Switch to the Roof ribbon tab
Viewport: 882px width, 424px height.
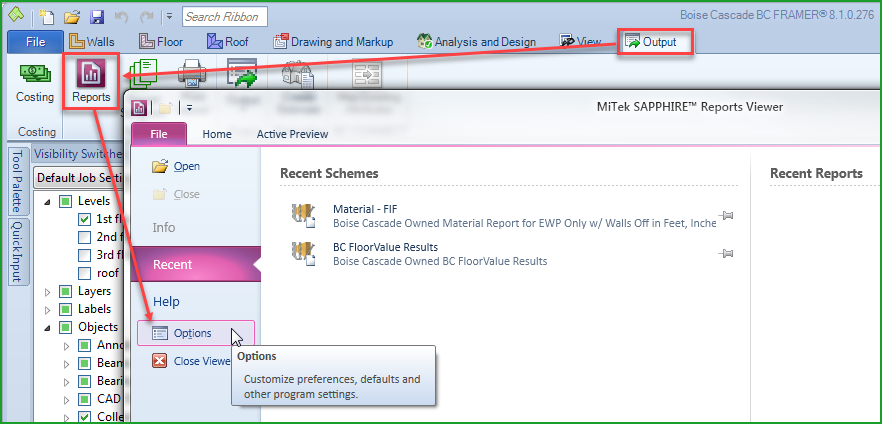click(x=228, y=42)
